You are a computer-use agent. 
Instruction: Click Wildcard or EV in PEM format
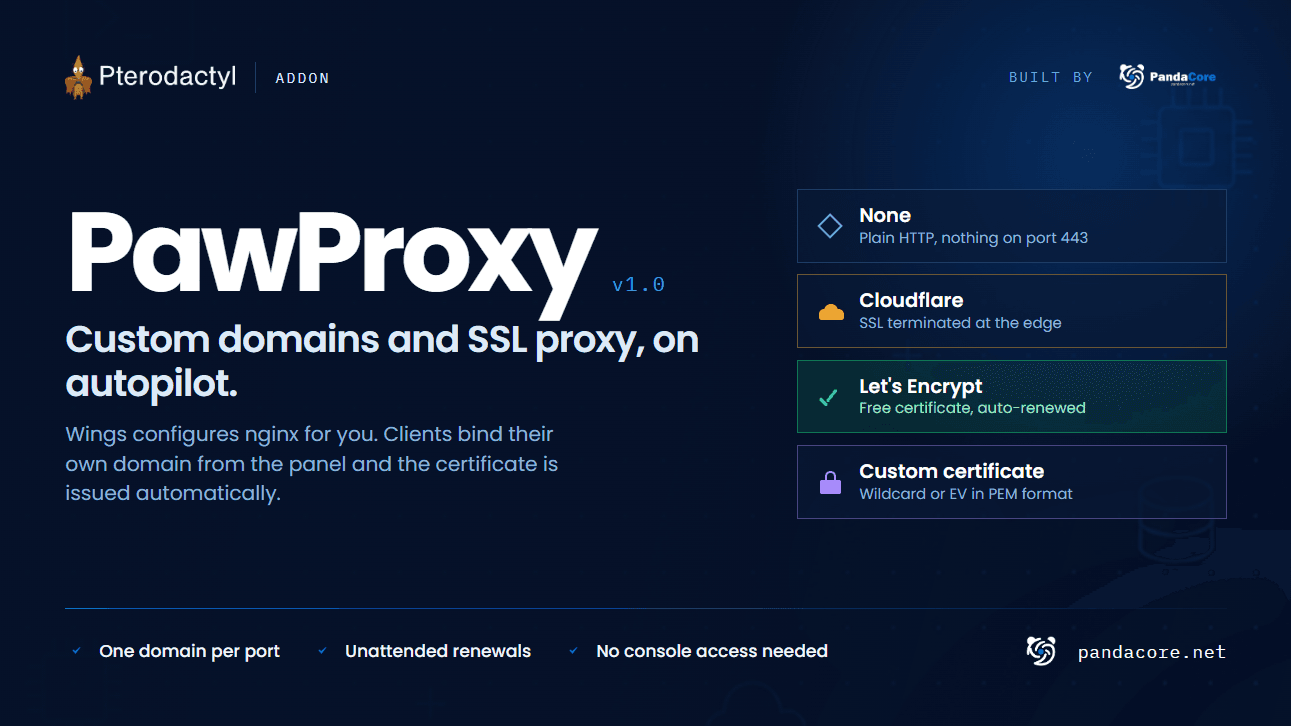tap(966, 493)
